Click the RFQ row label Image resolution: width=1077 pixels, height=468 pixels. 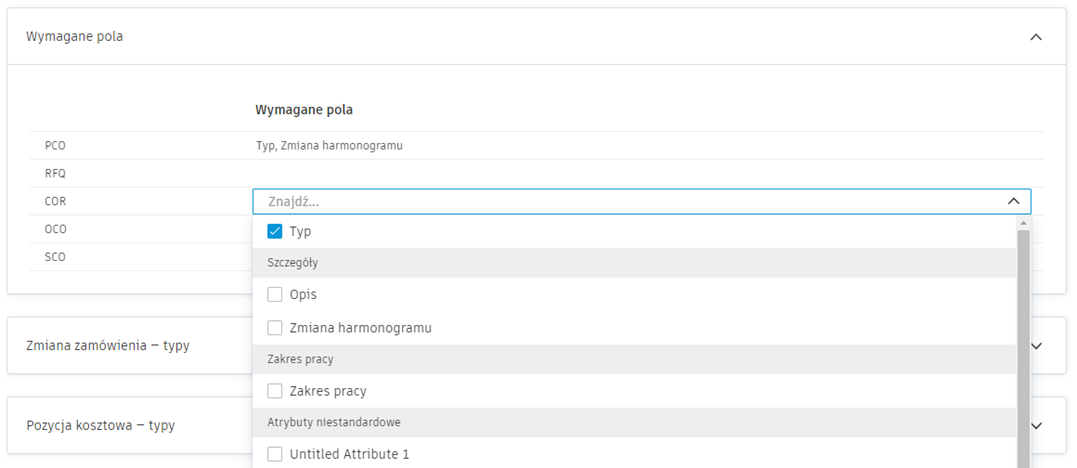tap(56, 173)
